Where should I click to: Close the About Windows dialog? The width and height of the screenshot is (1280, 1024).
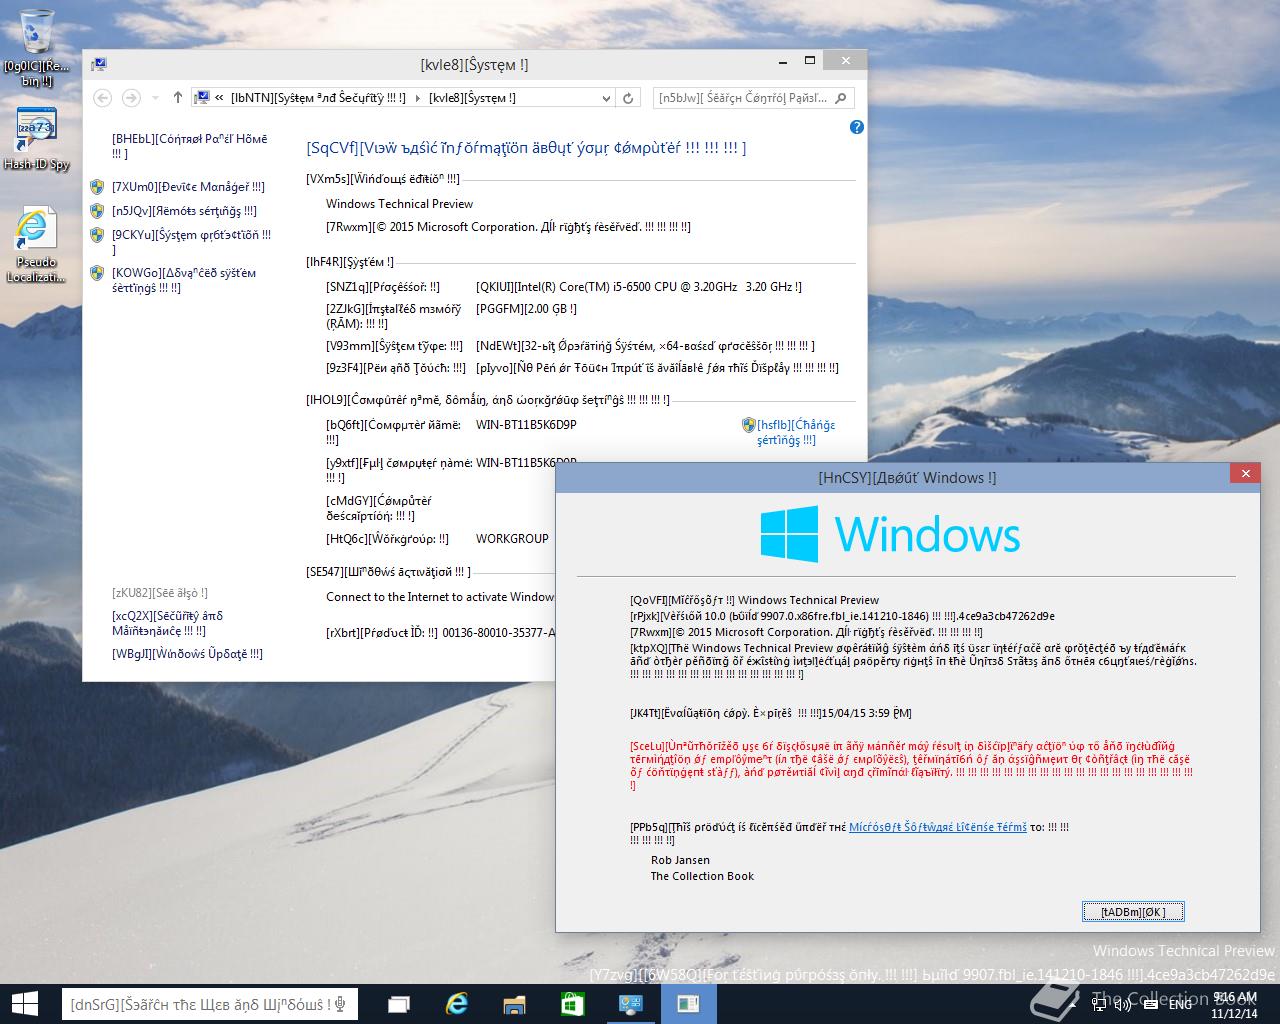point(1245,473)
